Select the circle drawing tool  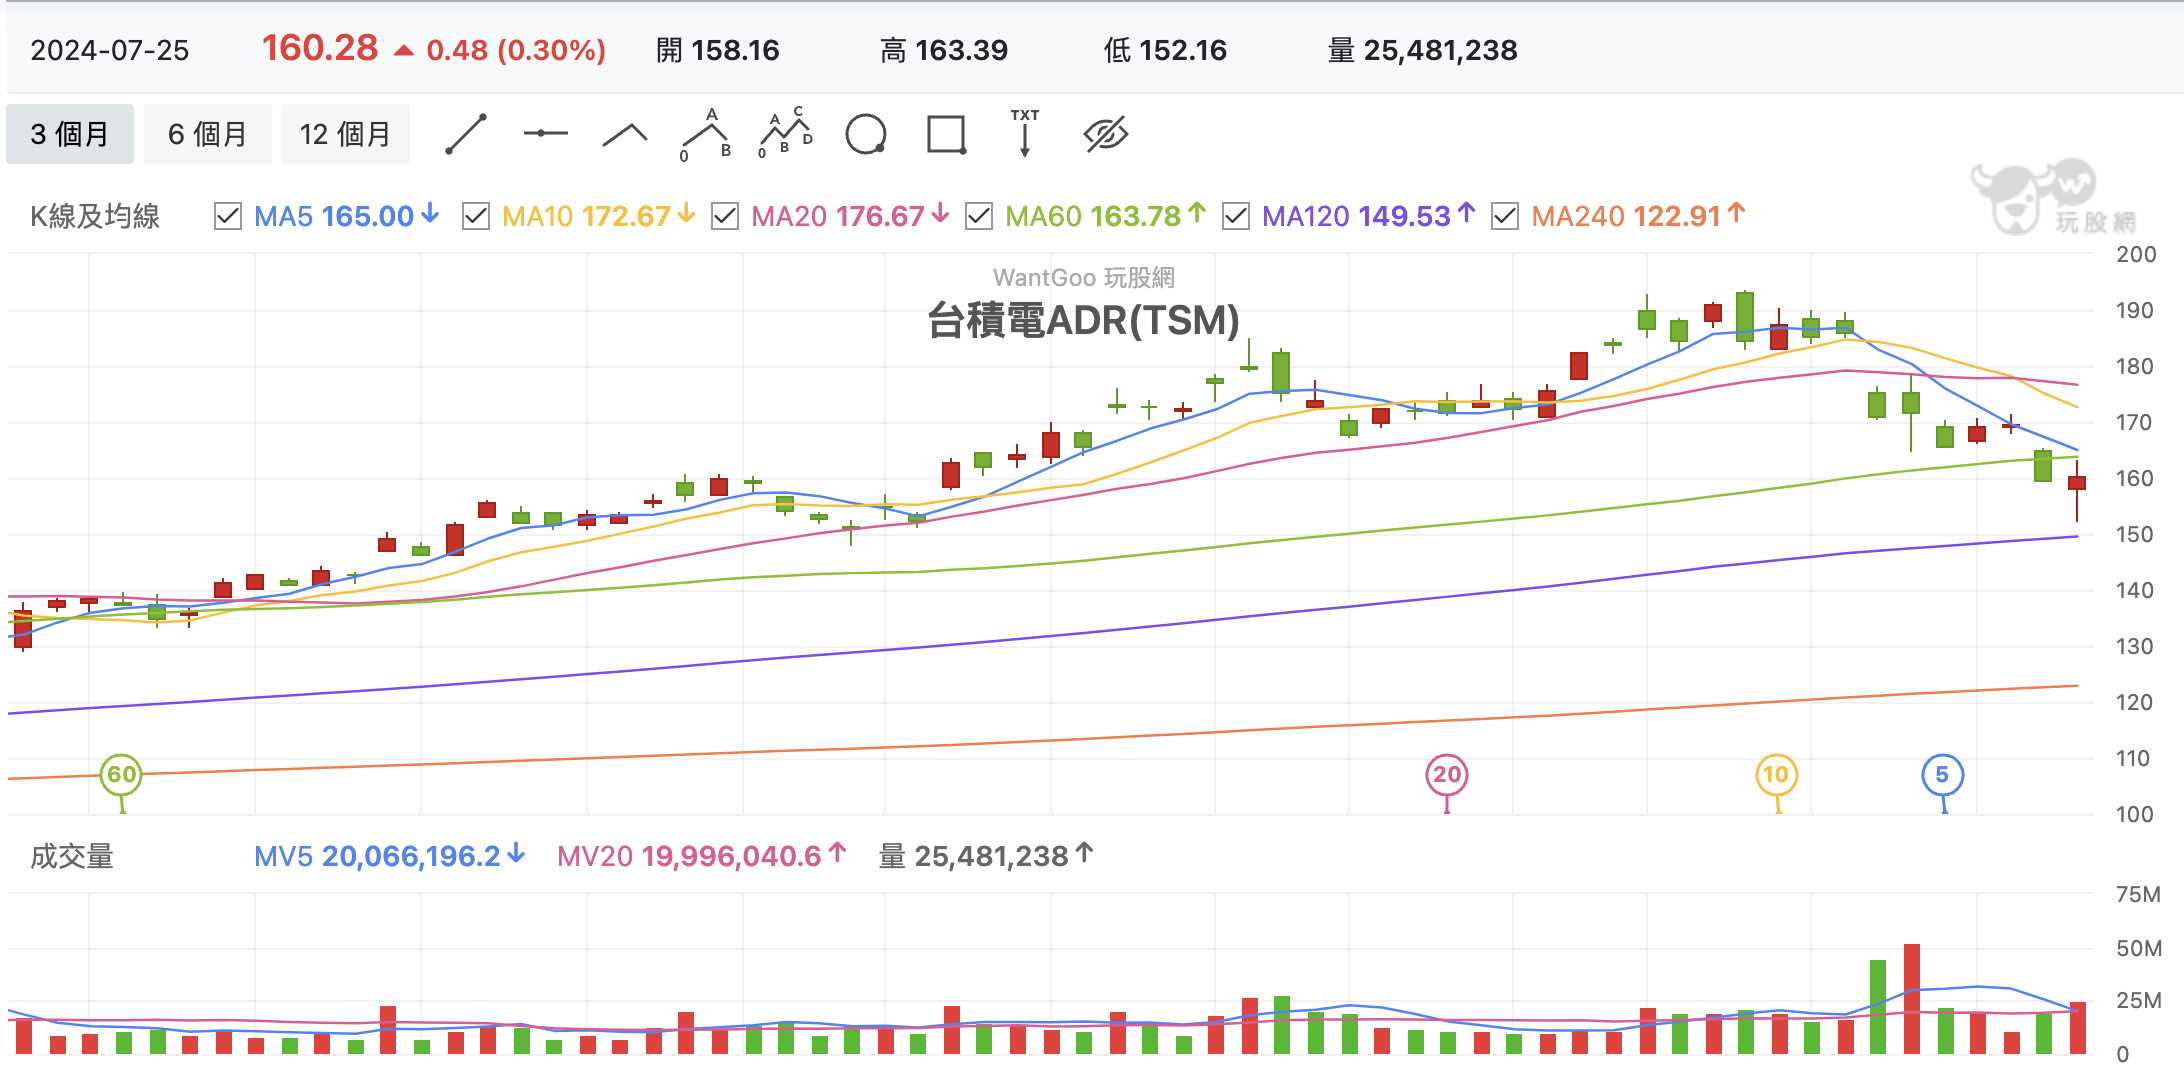click(x=866, y=134)
